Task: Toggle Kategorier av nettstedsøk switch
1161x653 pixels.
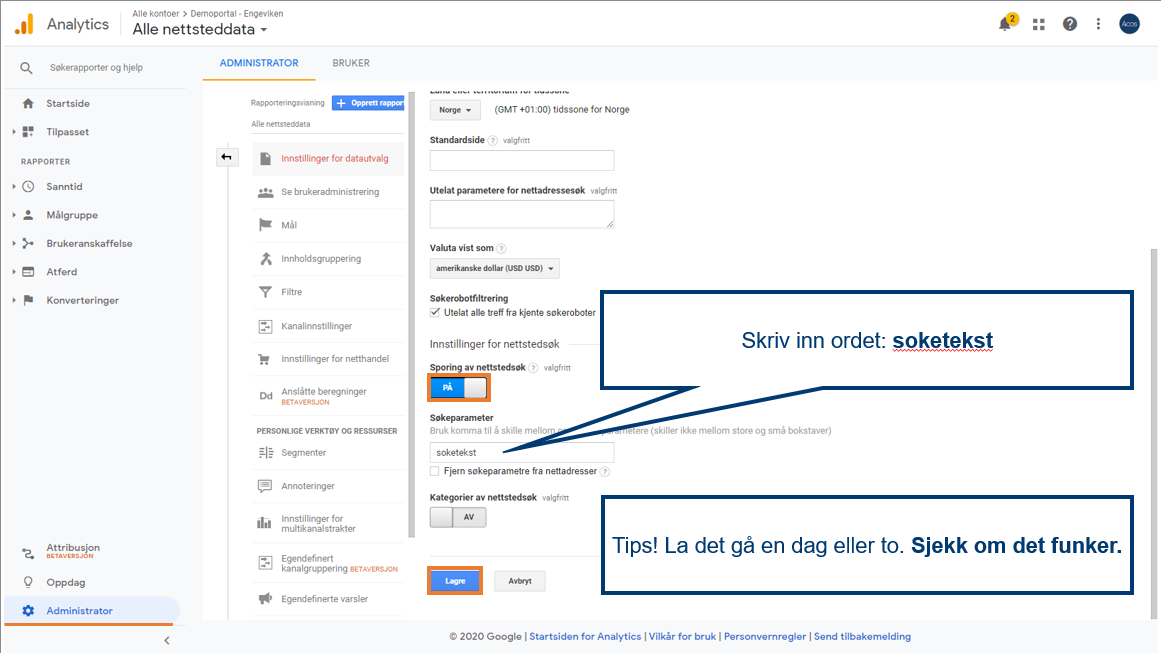Action: [x=458, y=517]
